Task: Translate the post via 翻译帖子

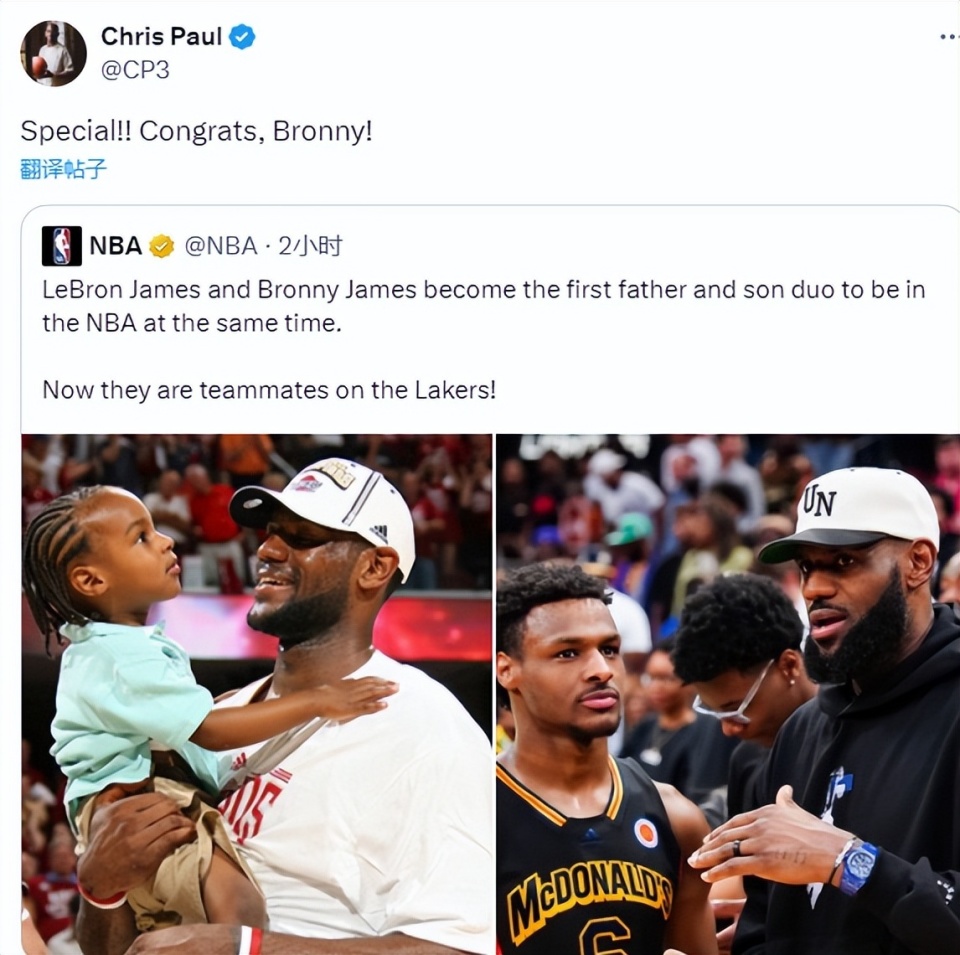Action: coord(63,168)
